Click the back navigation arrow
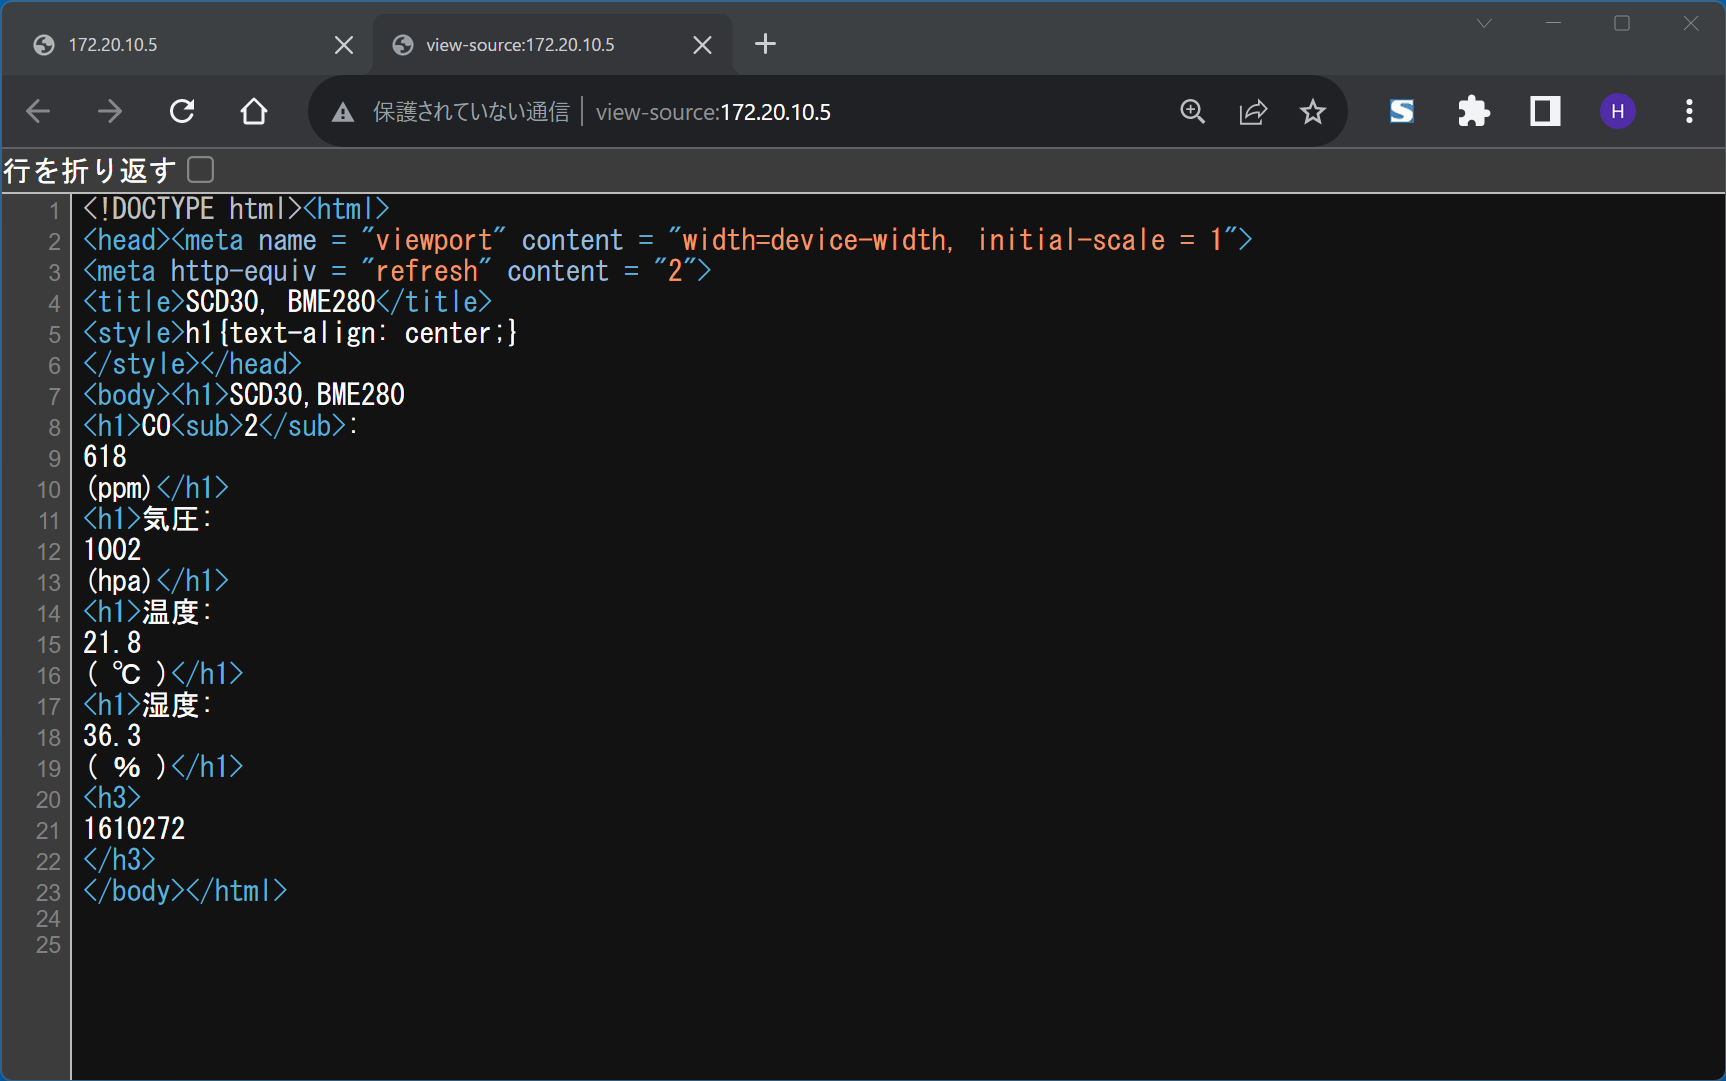 [38, 111]
